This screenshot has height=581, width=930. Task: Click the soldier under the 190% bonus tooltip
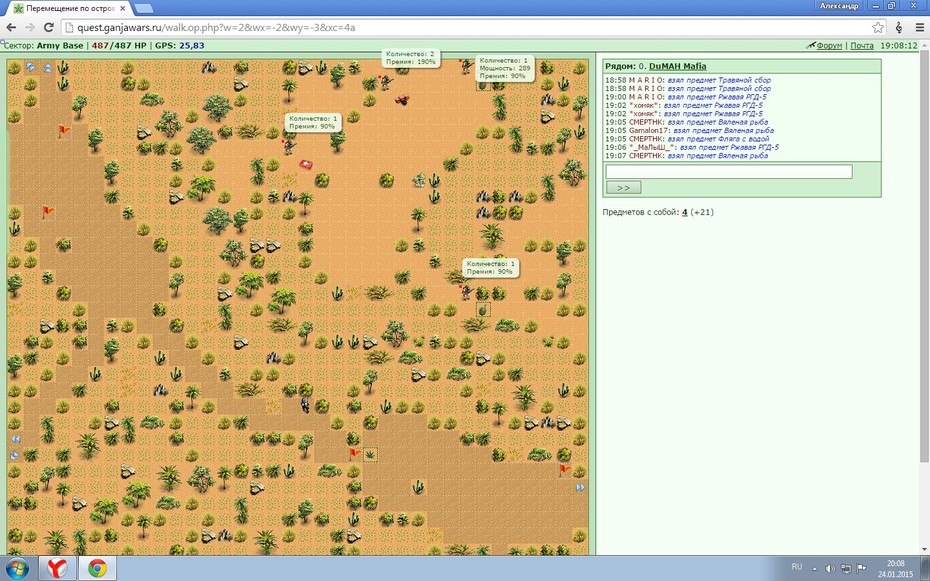tap(386, 82)
